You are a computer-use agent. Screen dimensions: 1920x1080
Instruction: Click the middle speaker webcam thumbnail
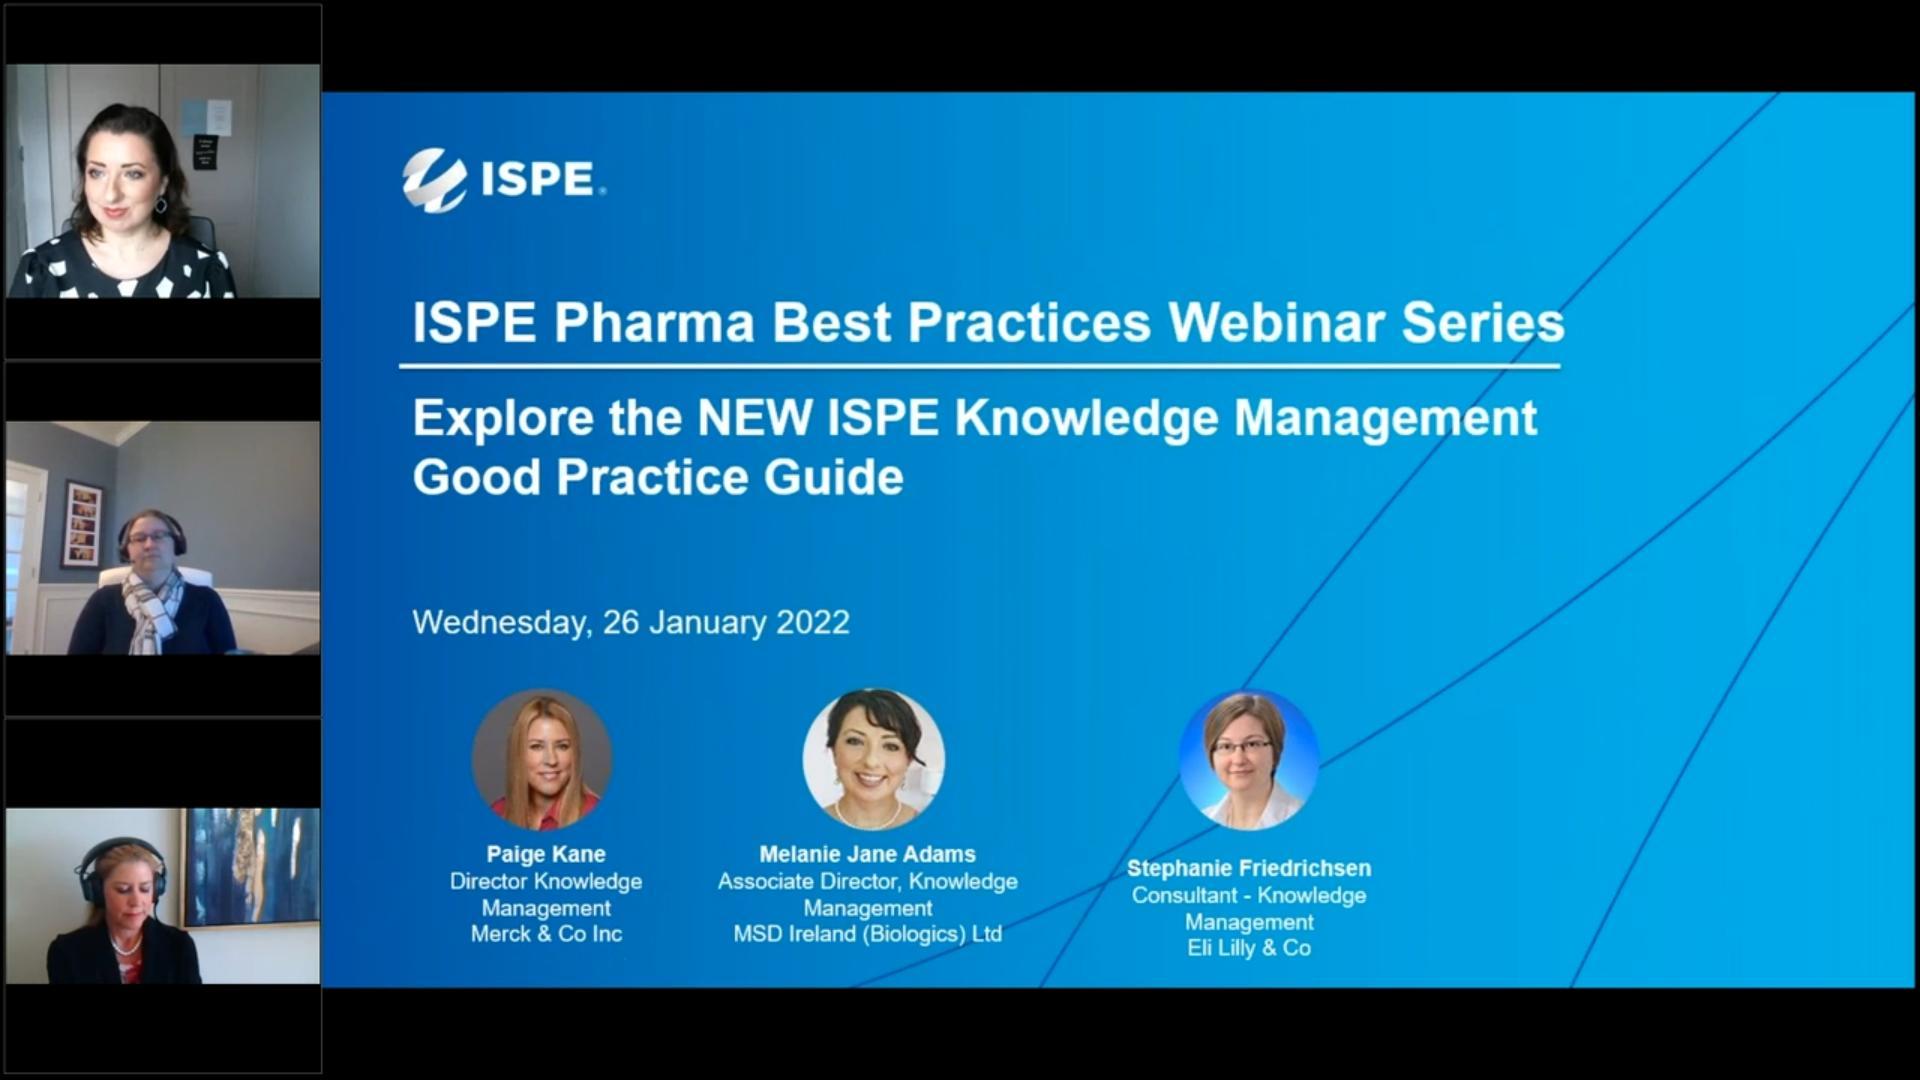(x=162, y=540)
